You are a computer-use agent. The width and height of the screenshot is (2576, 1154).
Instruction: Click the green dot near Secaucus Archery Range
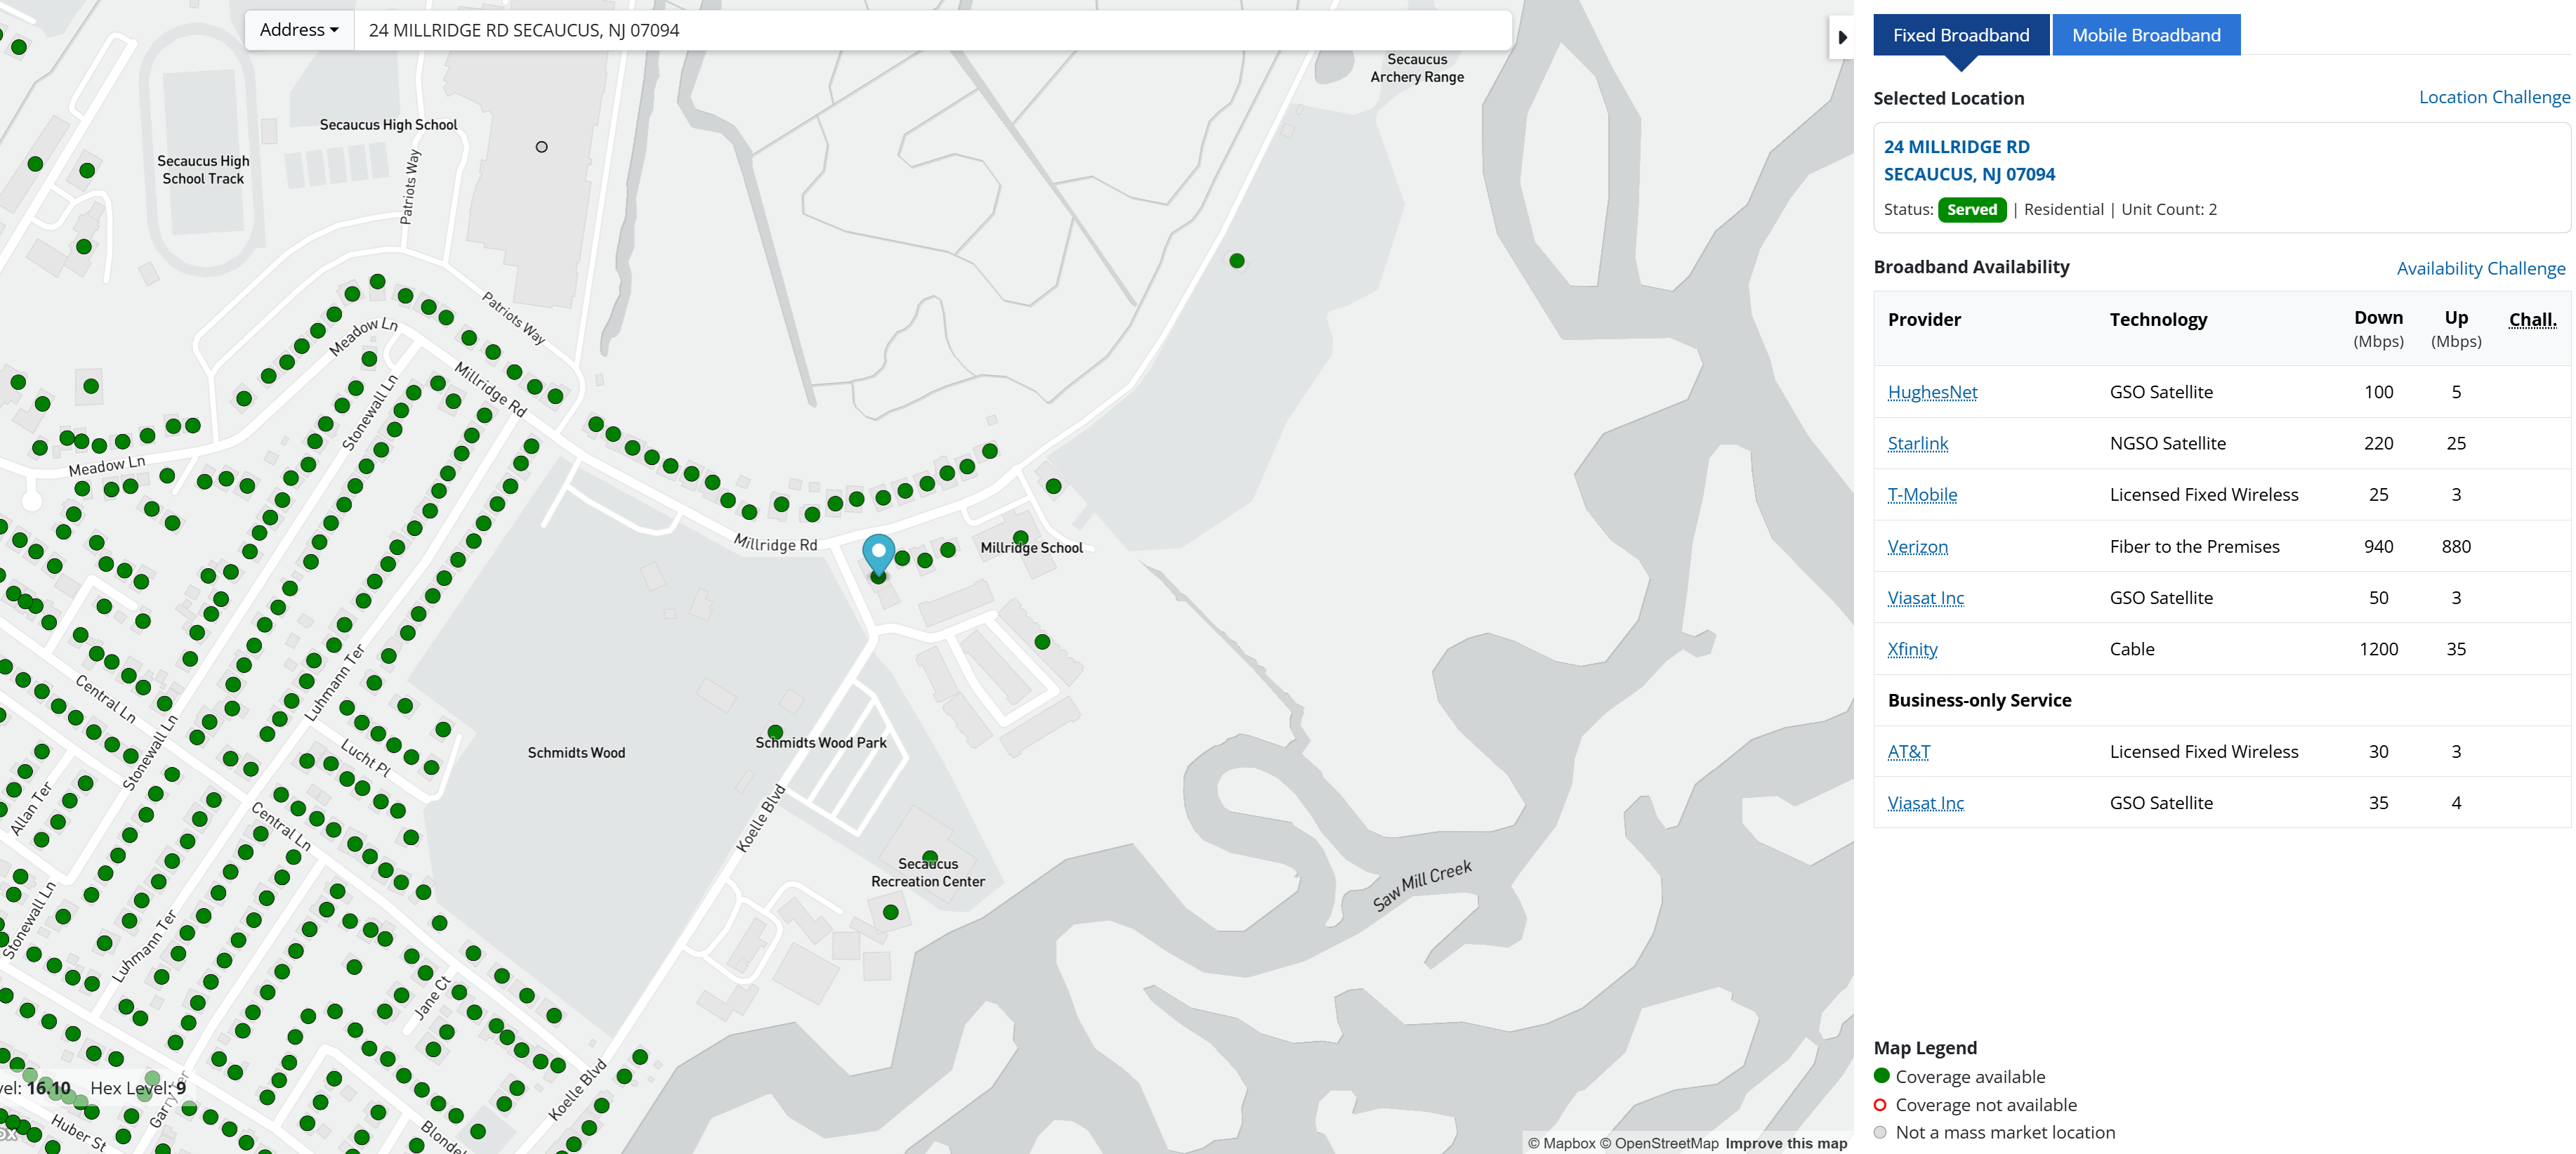click(1237, 261)
